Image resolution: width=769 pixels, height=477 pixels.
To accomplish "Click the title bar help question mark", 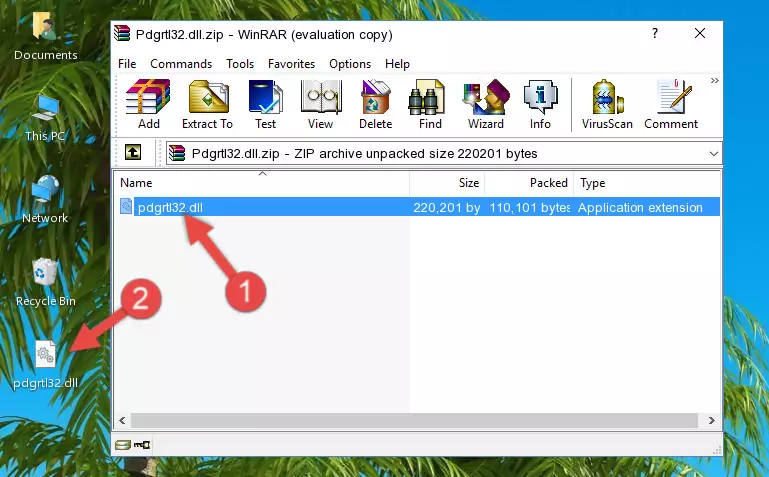I will point(655,33).
